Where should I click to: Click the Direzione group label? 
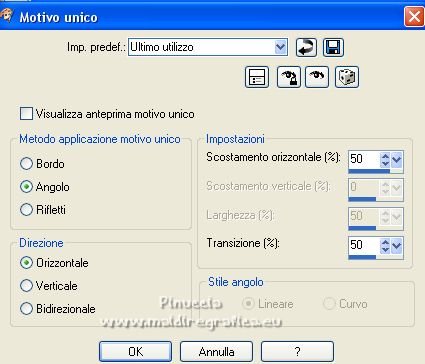pyautogui.click(x=41, y=243)
